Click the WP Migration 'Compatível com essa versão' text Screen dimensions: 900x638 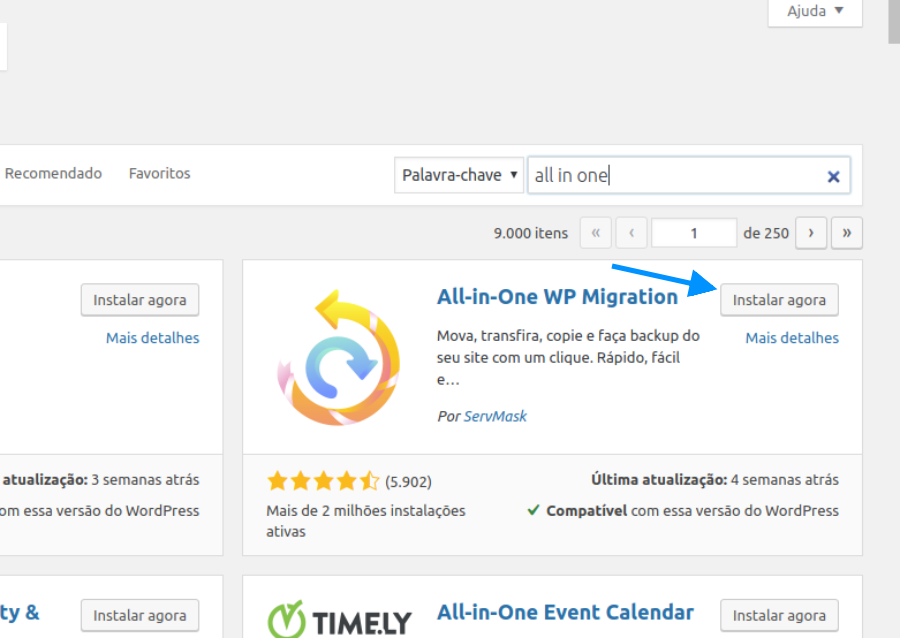[692, 511]
